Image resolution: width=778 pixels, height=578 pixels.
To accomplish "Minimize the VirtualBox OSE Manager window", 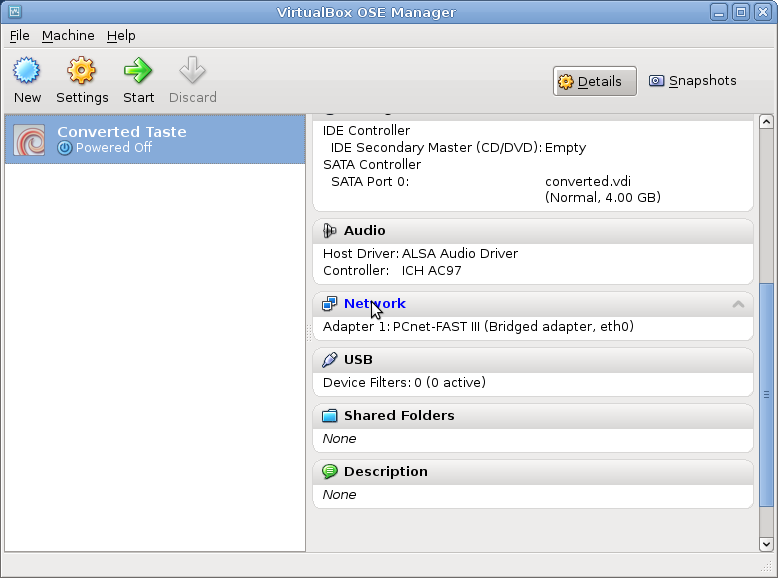I will coord(718,12).
